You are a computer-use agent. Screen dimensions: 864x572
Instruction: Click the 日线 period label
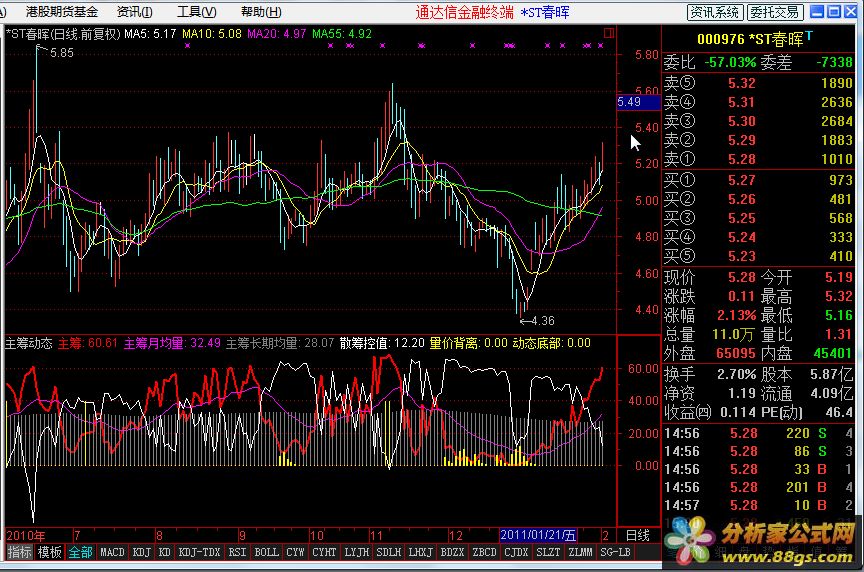[x=638, y=535]
